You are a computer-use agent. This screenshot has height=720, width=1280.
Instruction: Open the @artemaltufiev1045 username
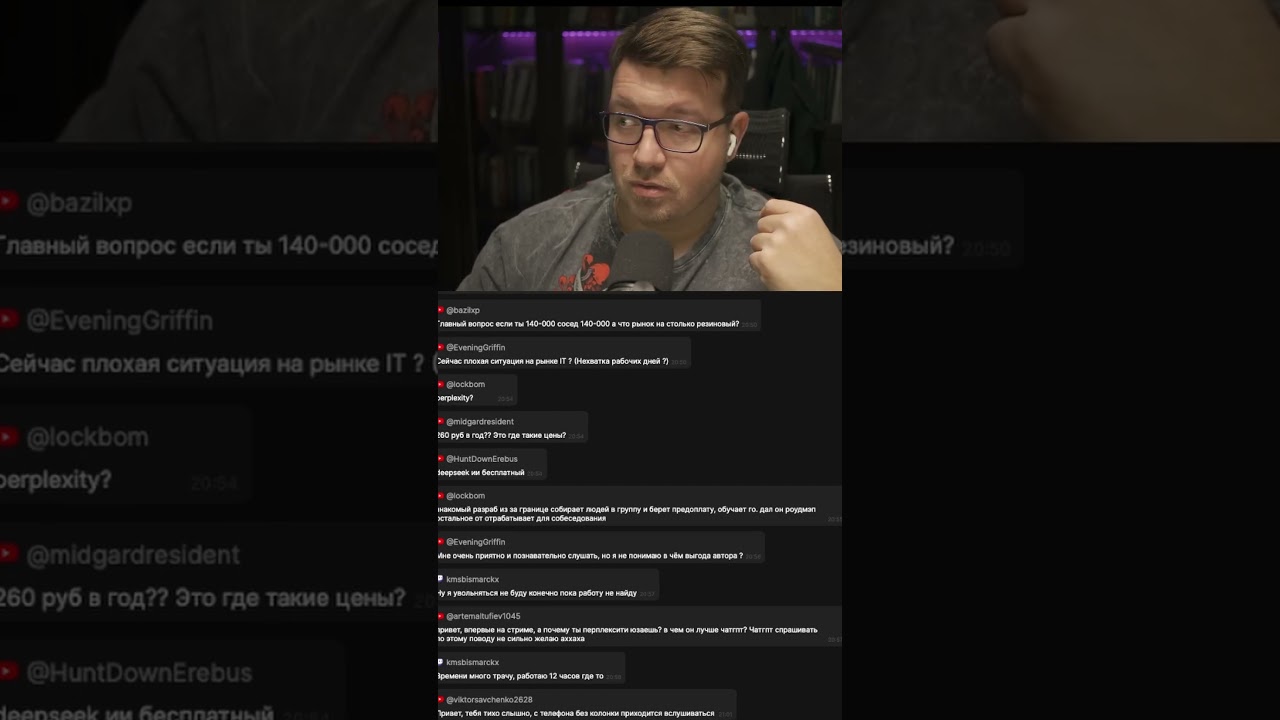point(483,616)
